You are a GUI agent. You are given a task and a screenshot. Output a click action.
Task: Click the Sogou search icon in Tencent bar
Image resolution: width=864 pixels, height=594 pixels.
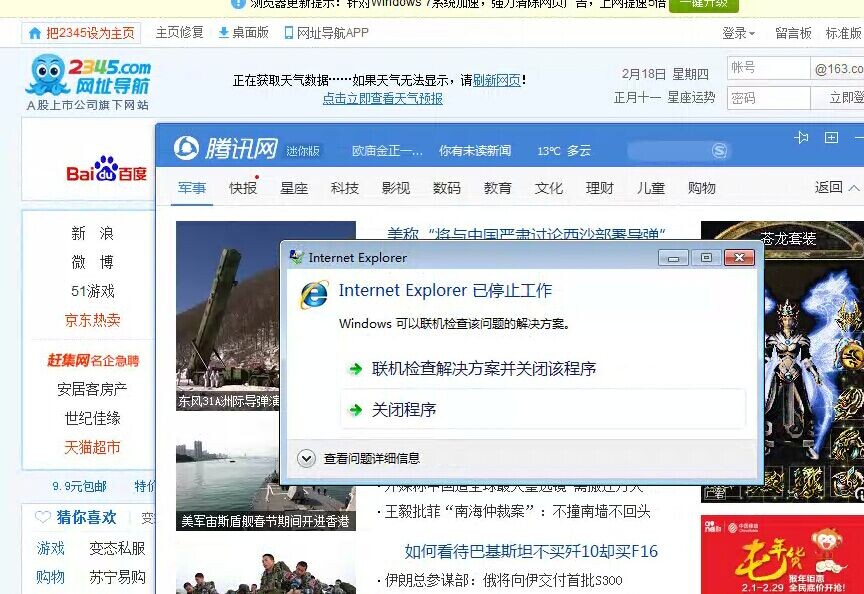tap(719, 150)
